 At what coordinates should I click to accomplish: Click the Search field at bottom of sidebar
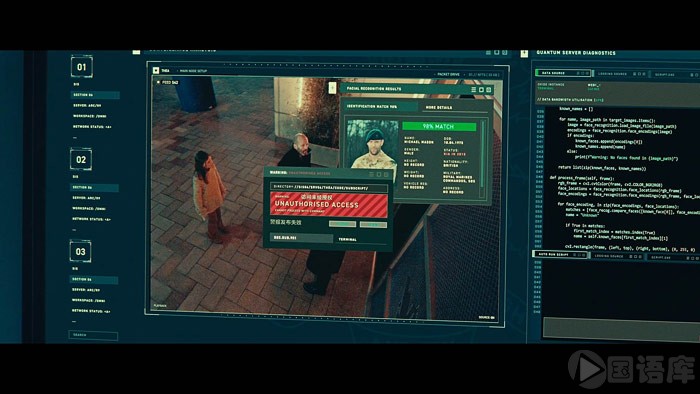coord(93,335)
